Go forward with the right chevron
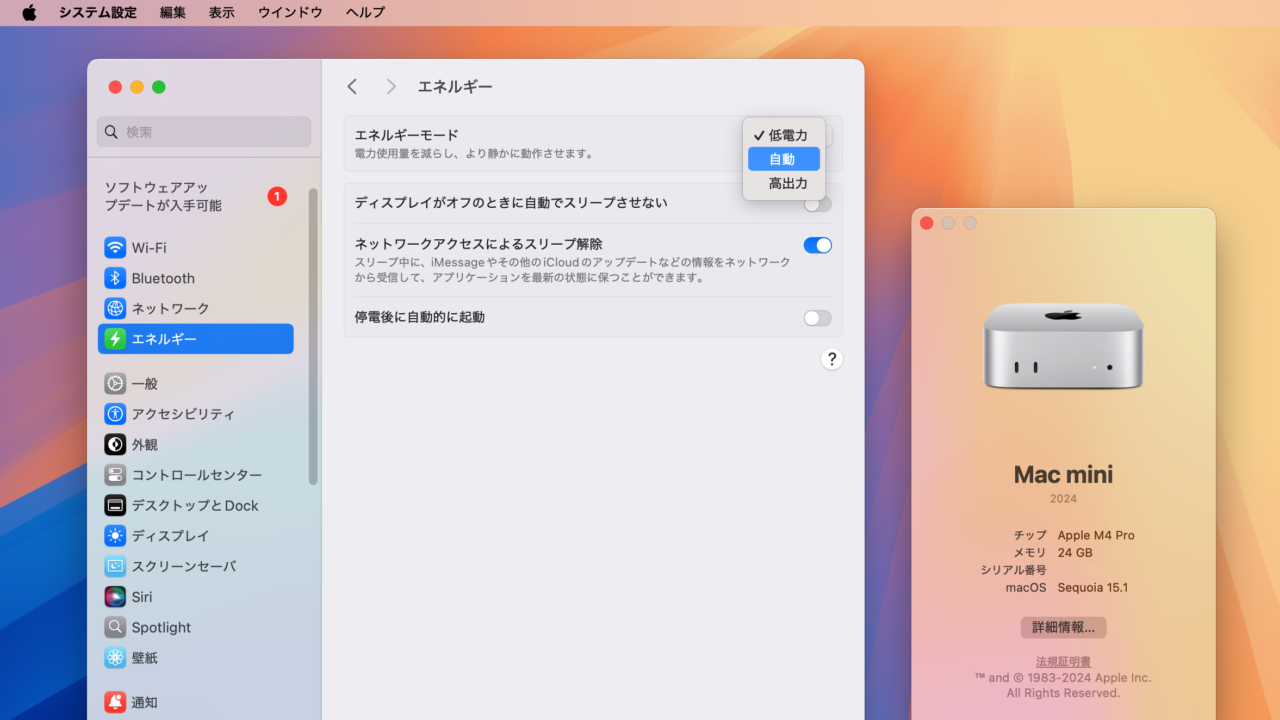 pyautogui.click(x=391, y=87)
